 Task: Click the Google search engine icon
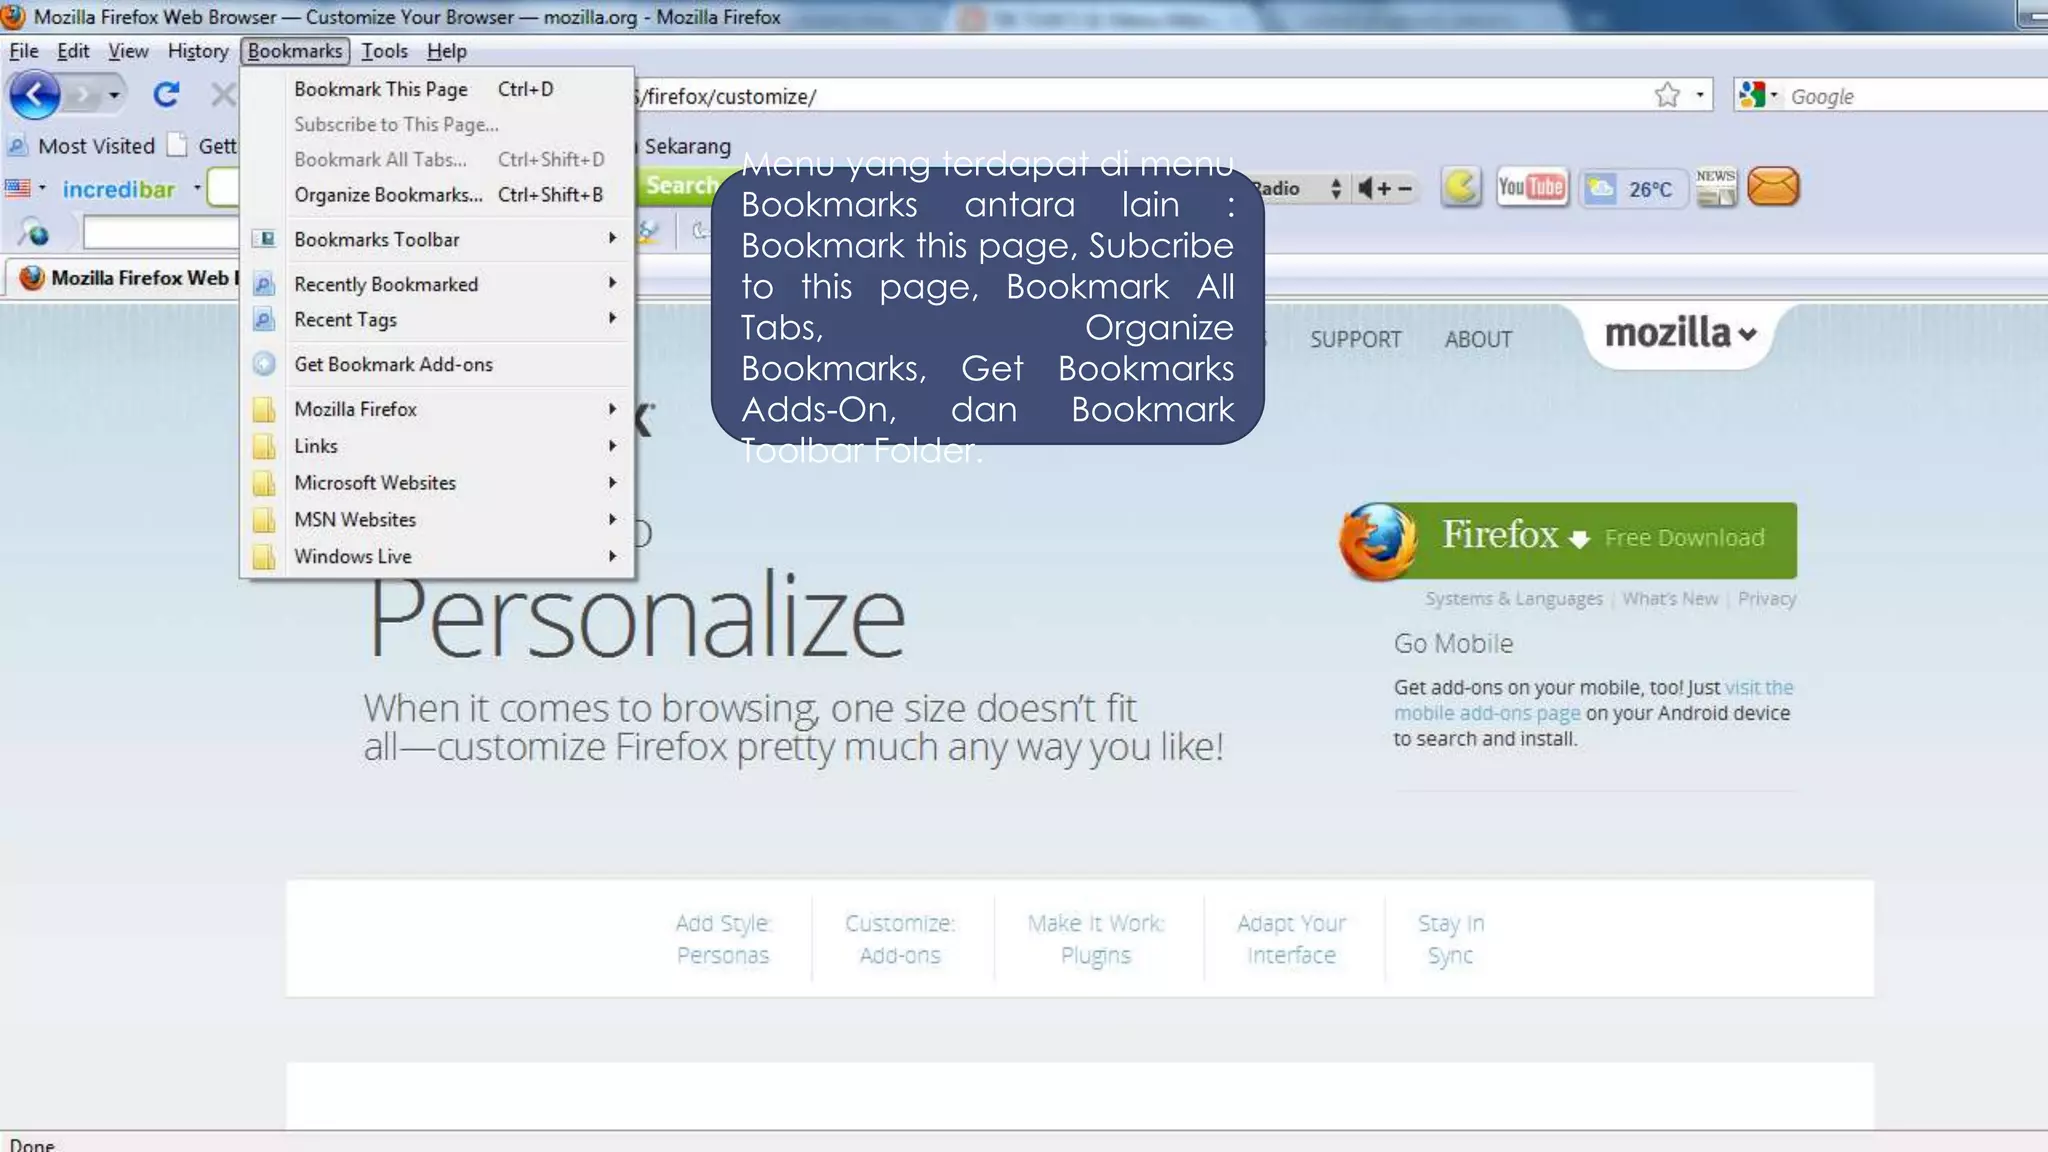coord(1752,95)
